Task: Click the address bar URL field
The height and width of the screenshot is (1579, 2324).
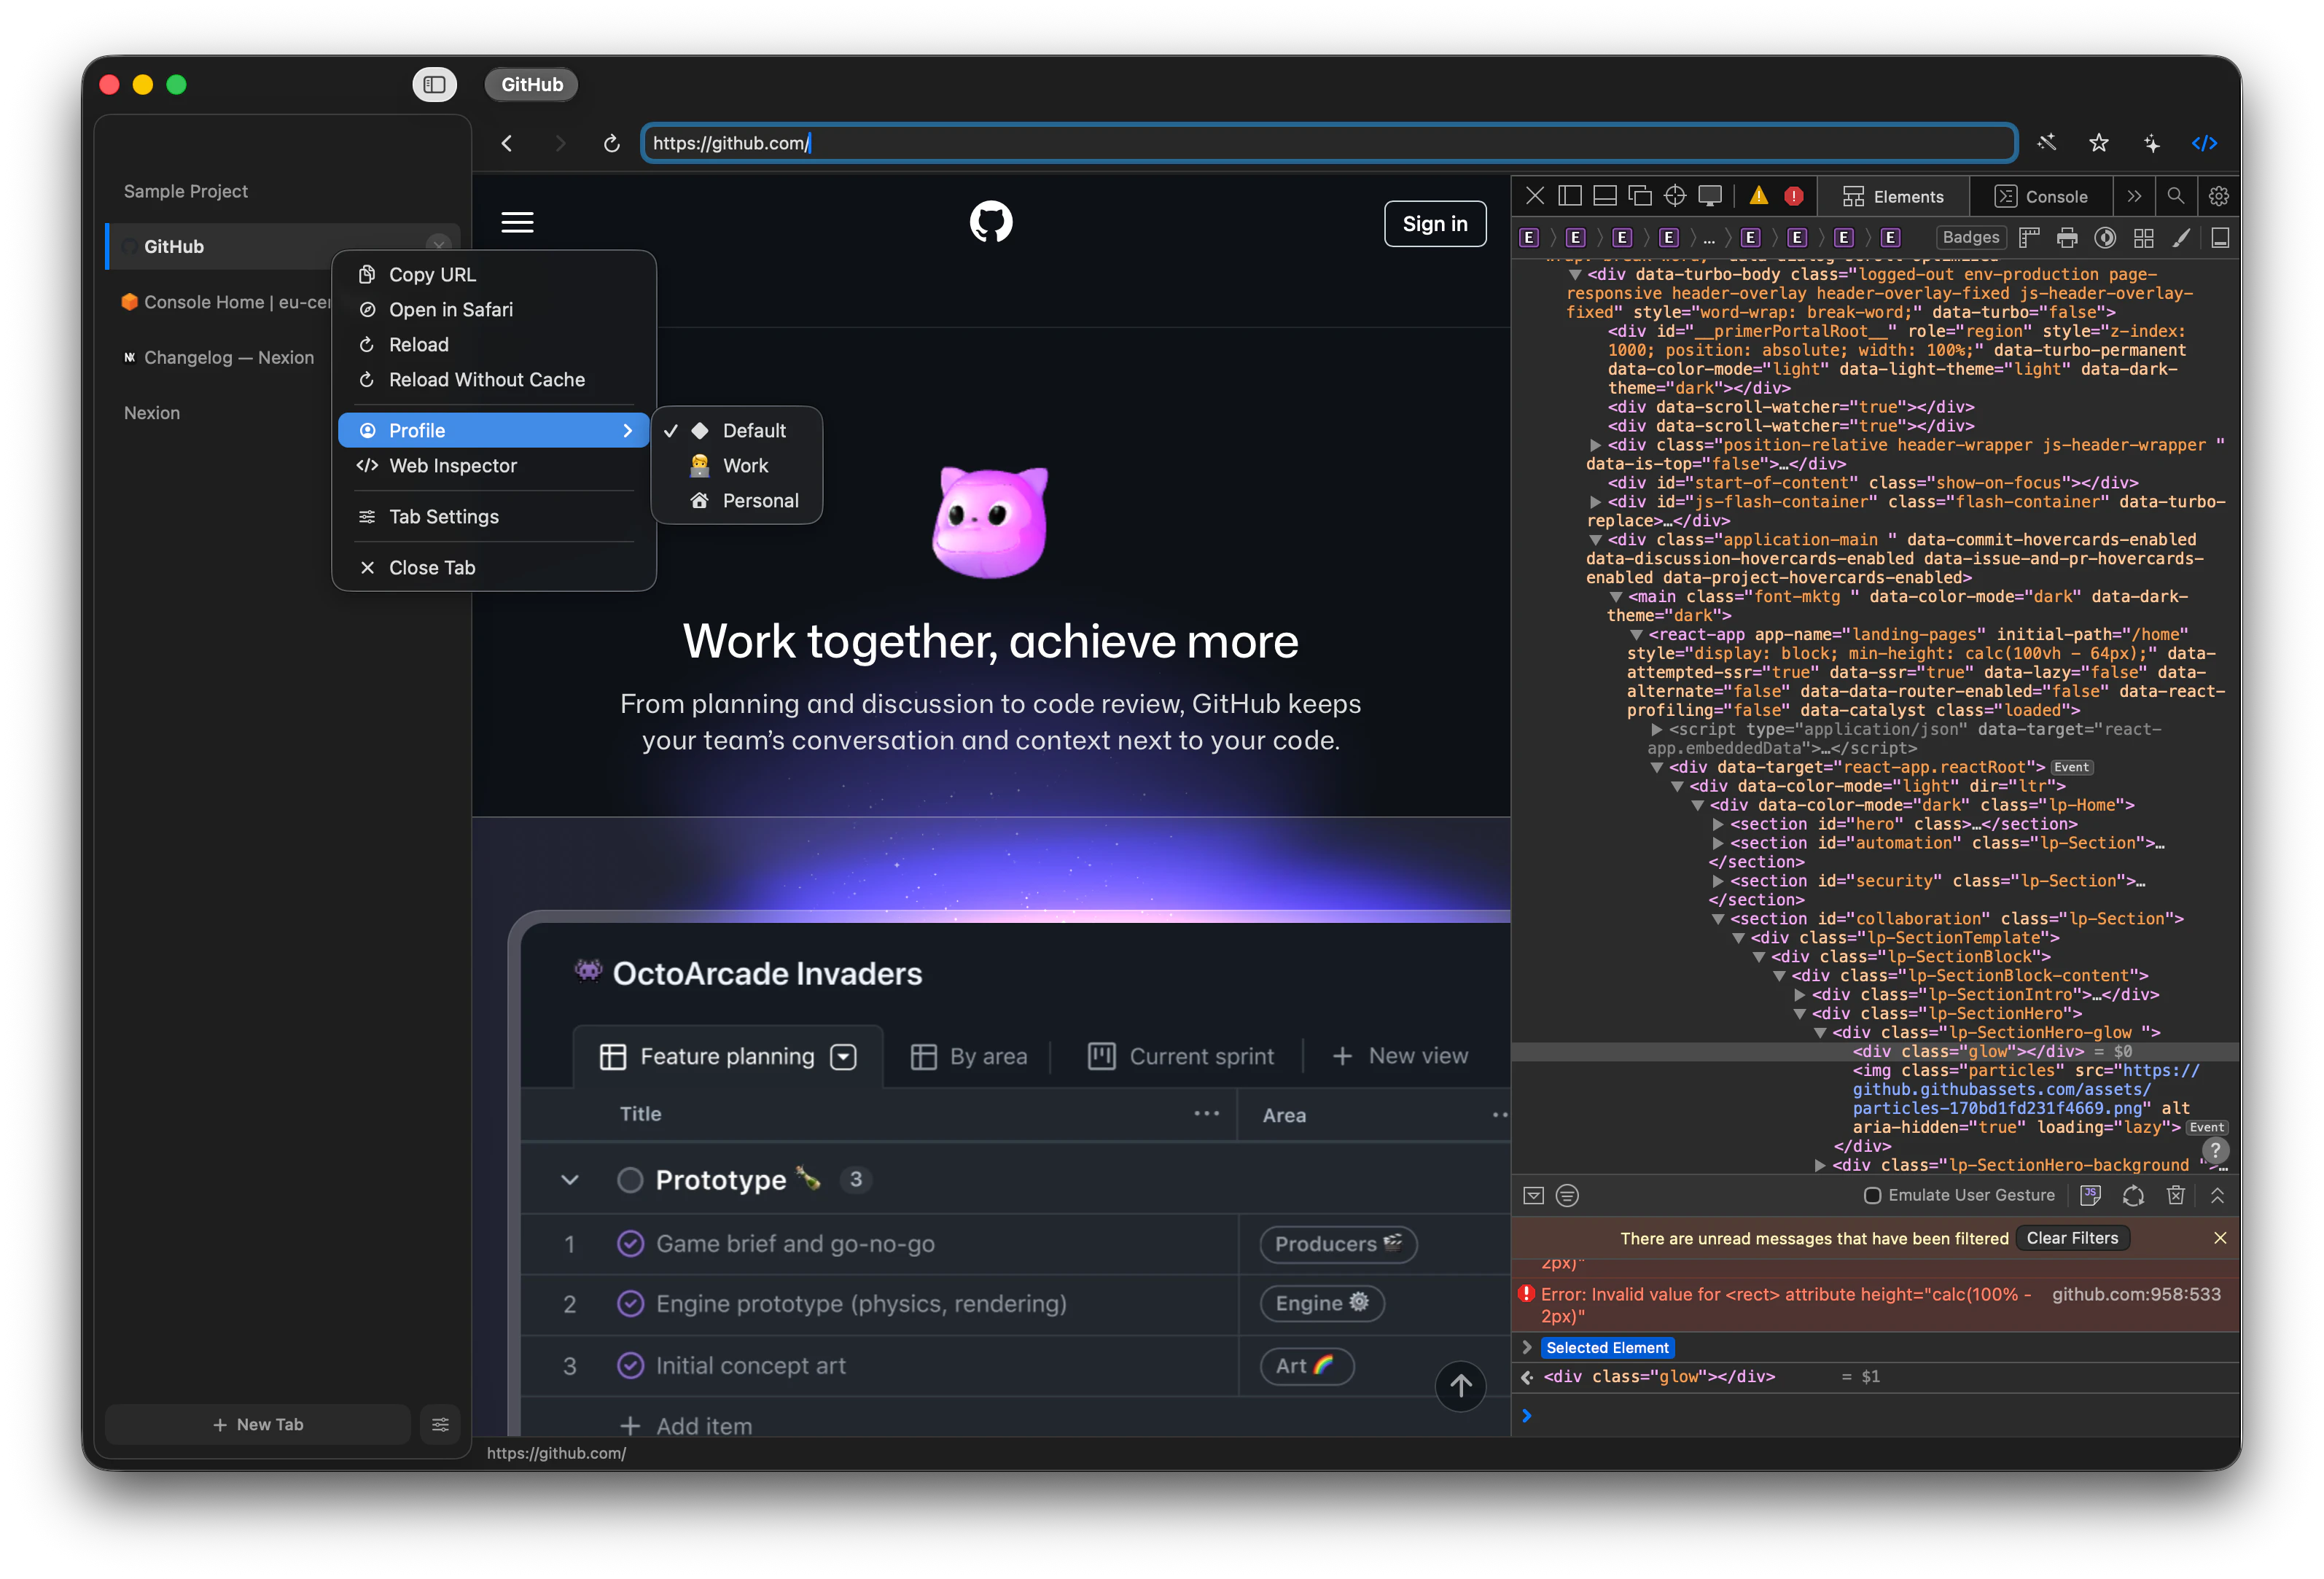Action: (x=1328, y=143)
